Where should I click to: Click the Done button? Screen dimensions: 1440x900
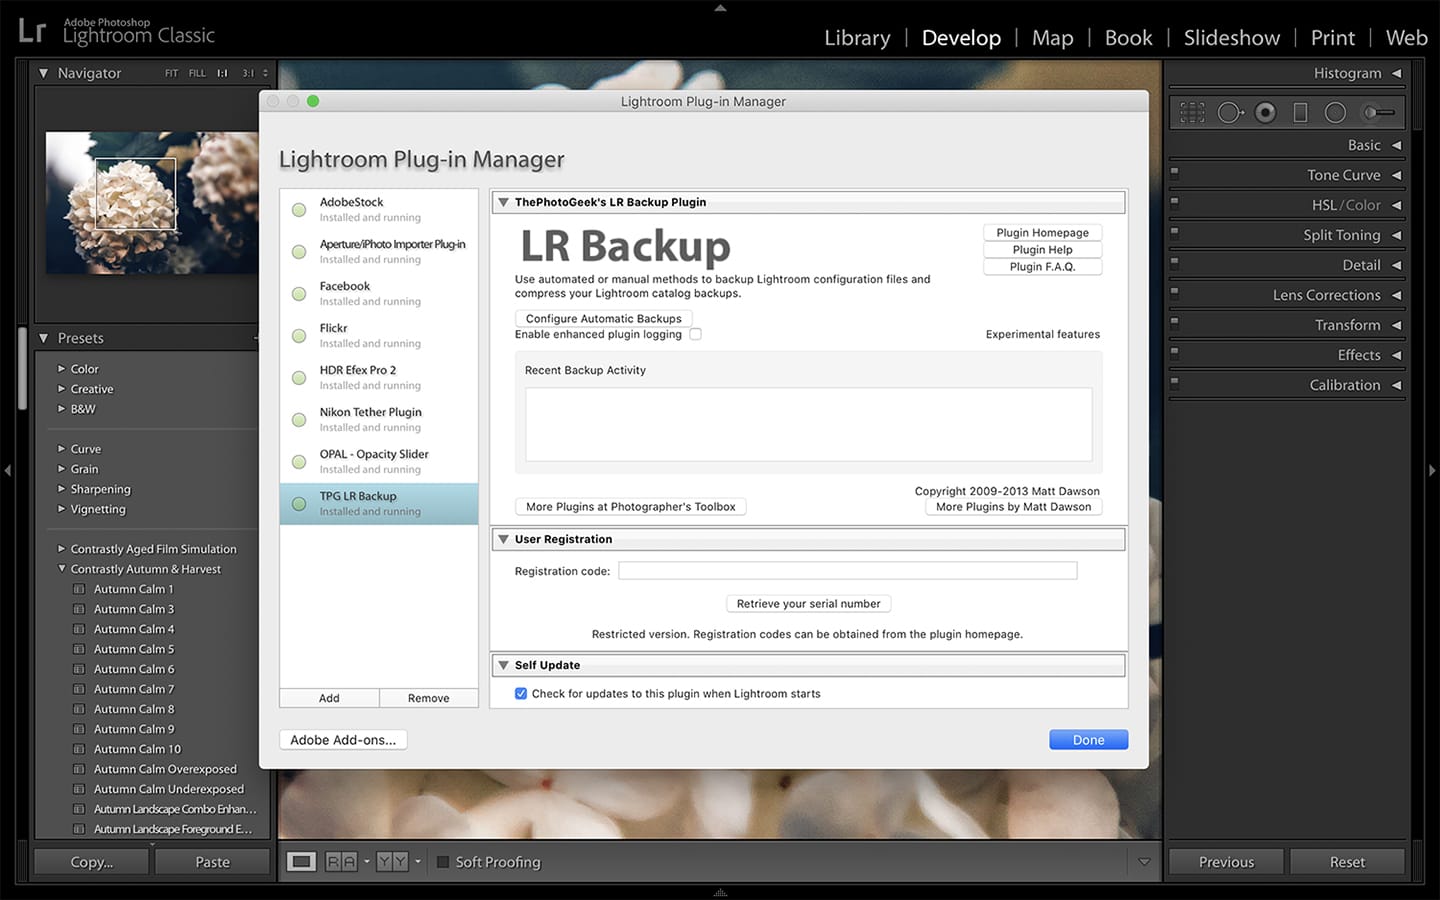point(1088,740)
